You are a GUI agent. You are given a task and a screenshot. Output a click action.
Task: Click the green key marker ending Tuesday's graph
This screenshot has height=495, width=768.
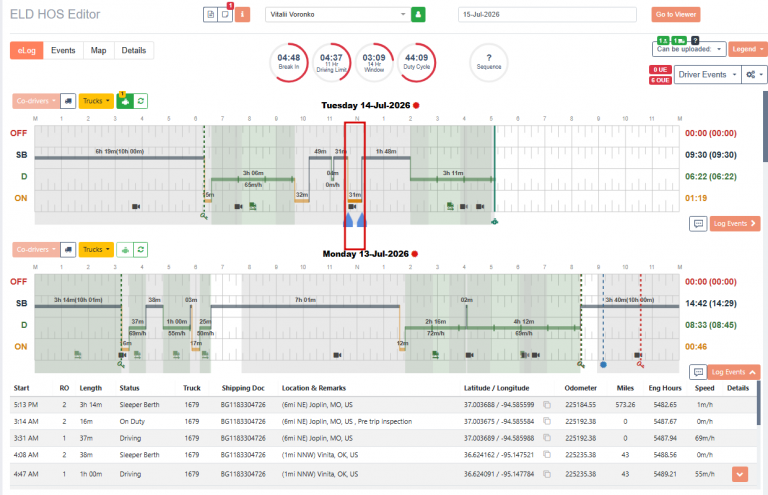(495, 222)
